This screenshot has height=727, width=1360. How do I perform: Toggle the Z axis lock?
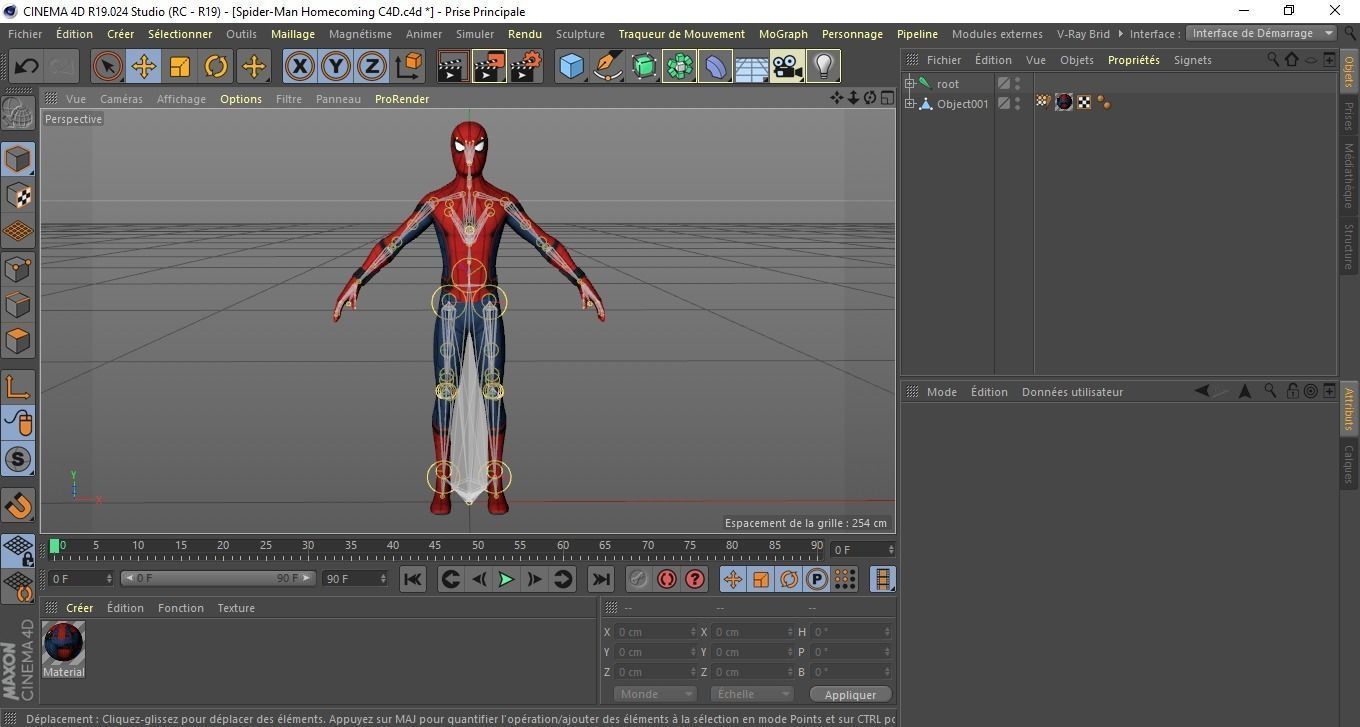371,67
